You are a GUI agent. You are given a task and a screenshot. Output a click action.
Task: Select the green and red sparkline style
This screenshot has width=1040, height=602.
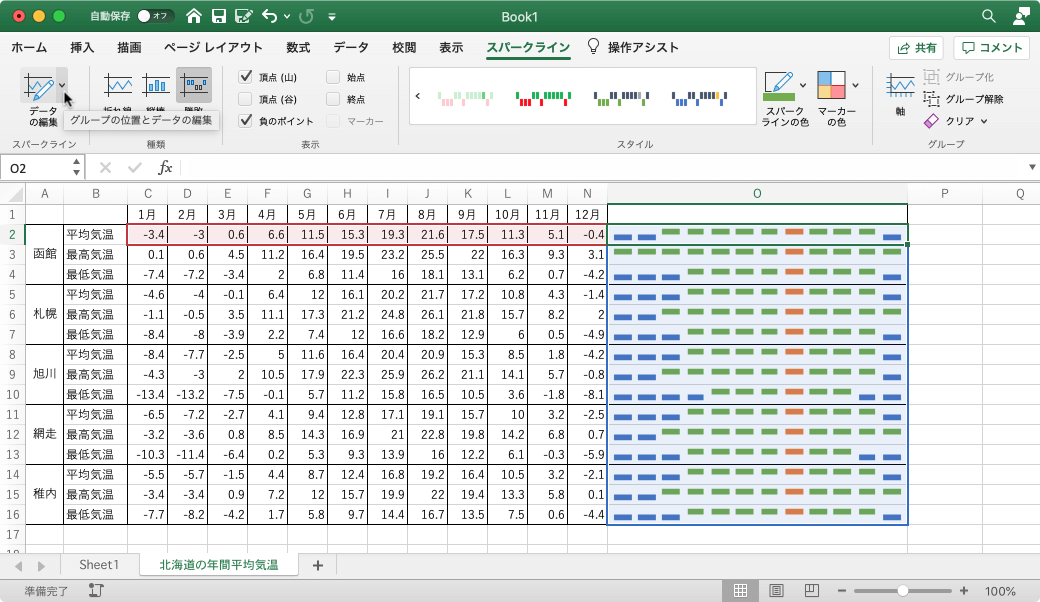(x=543, y=99)
